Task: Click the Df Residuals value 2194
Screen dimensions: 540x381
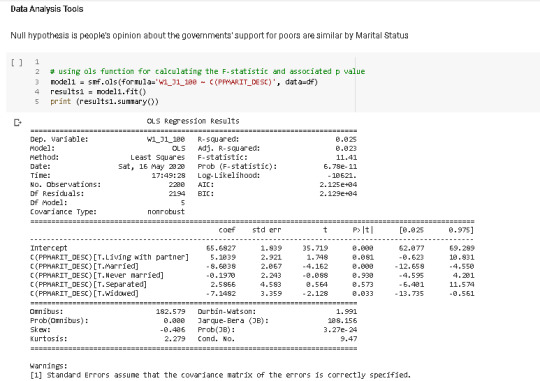Action: pos(177,193)
